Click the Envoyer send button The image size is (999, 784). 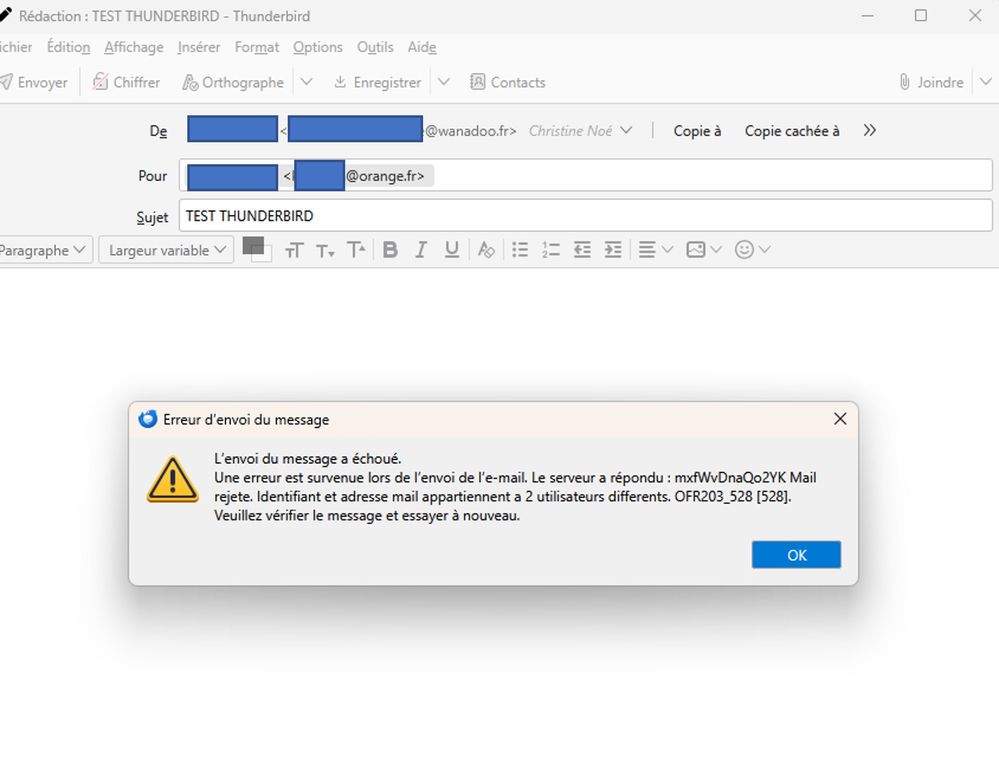[34, 82]
